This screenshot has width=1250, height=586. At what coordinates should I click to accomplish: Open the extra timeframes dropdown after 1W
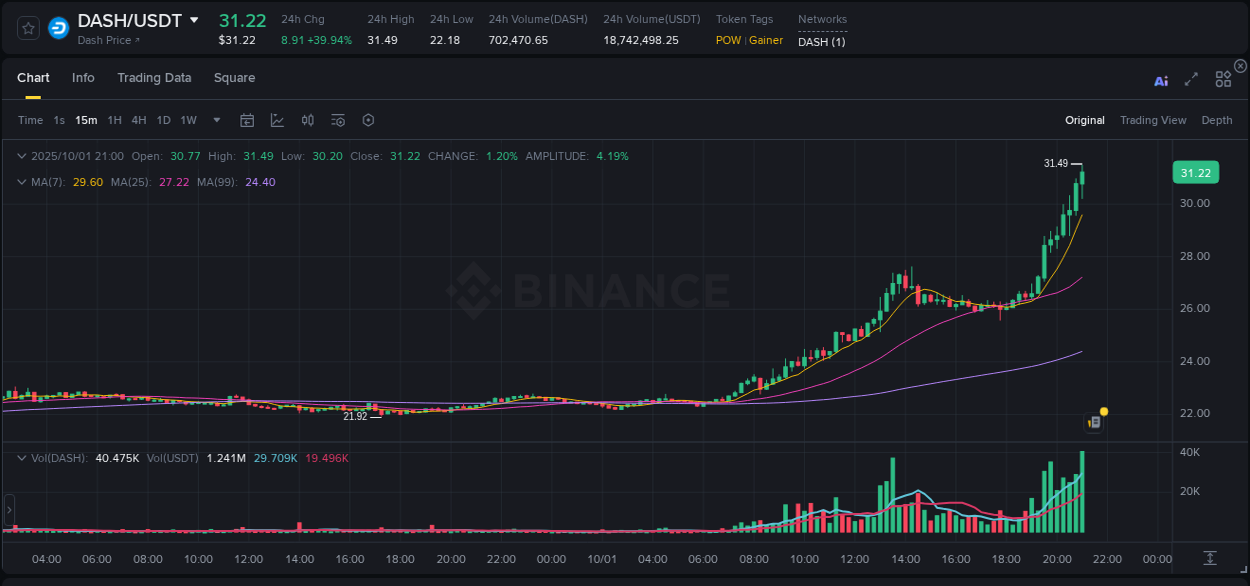(215, 120)
